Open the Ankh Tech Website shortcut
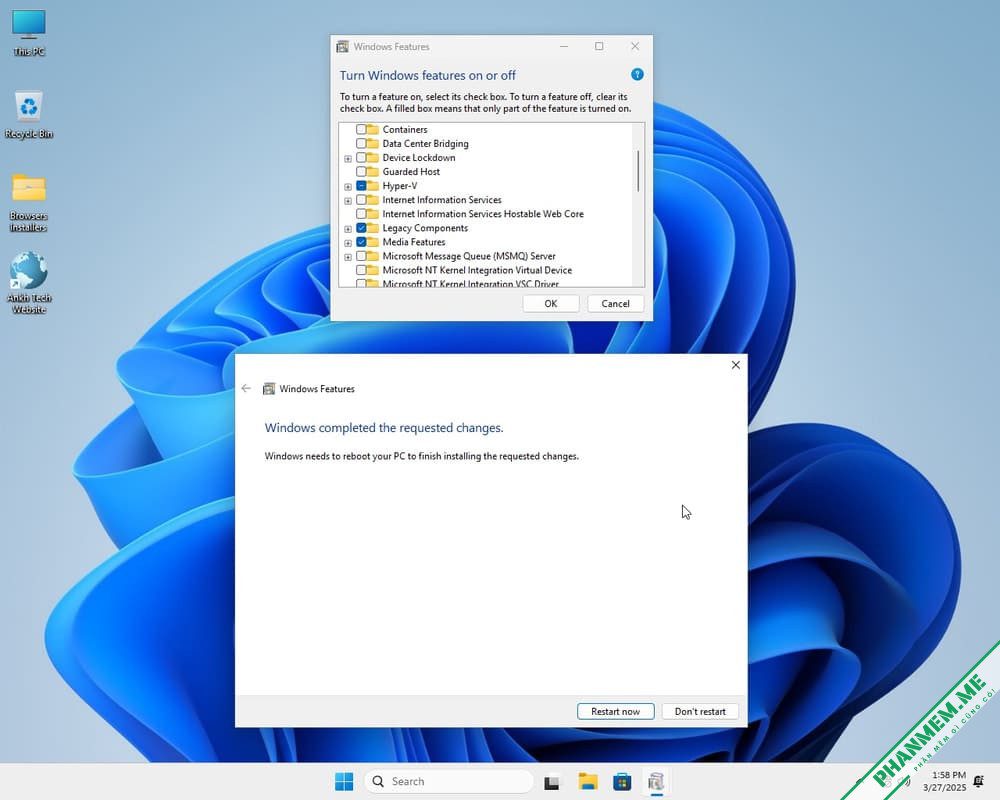Screen dimensions: 1000x800 (29, 283)
